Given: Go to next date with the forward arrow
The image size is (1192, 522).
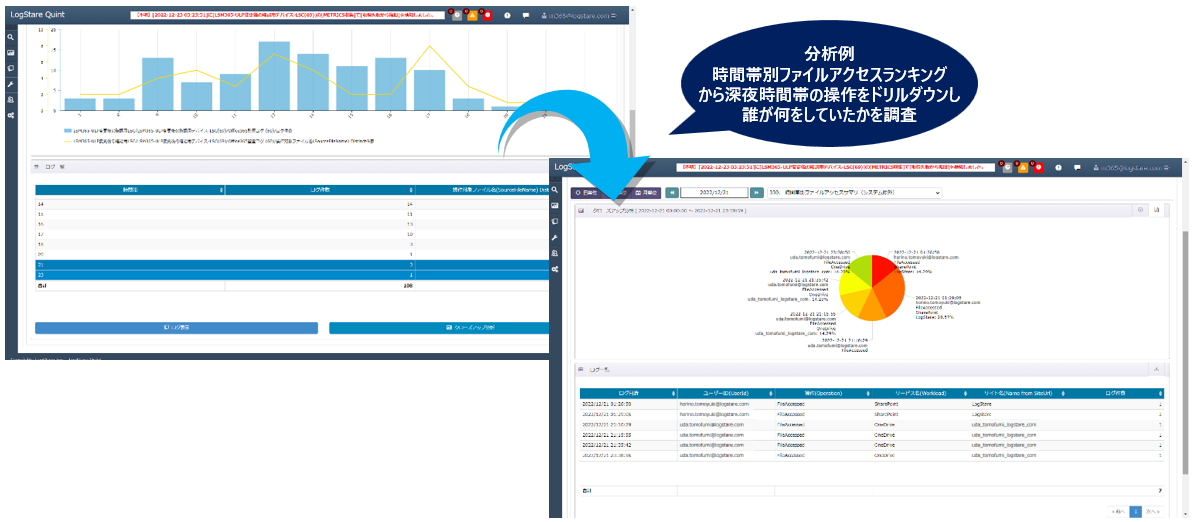Looking at the screenshot, I should (758, 191).
